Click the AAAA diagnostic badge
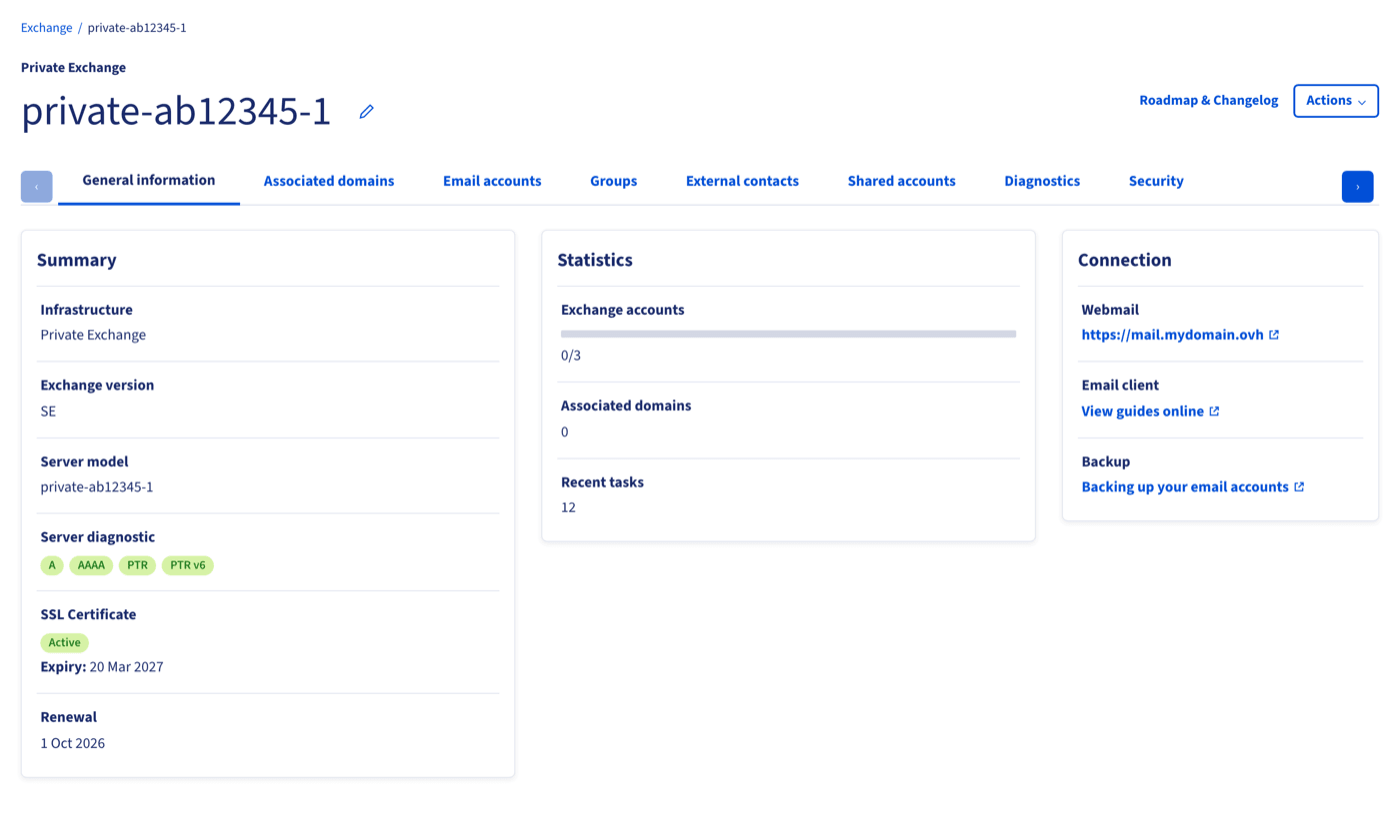 pyautogui.click(x=91, y=565)
